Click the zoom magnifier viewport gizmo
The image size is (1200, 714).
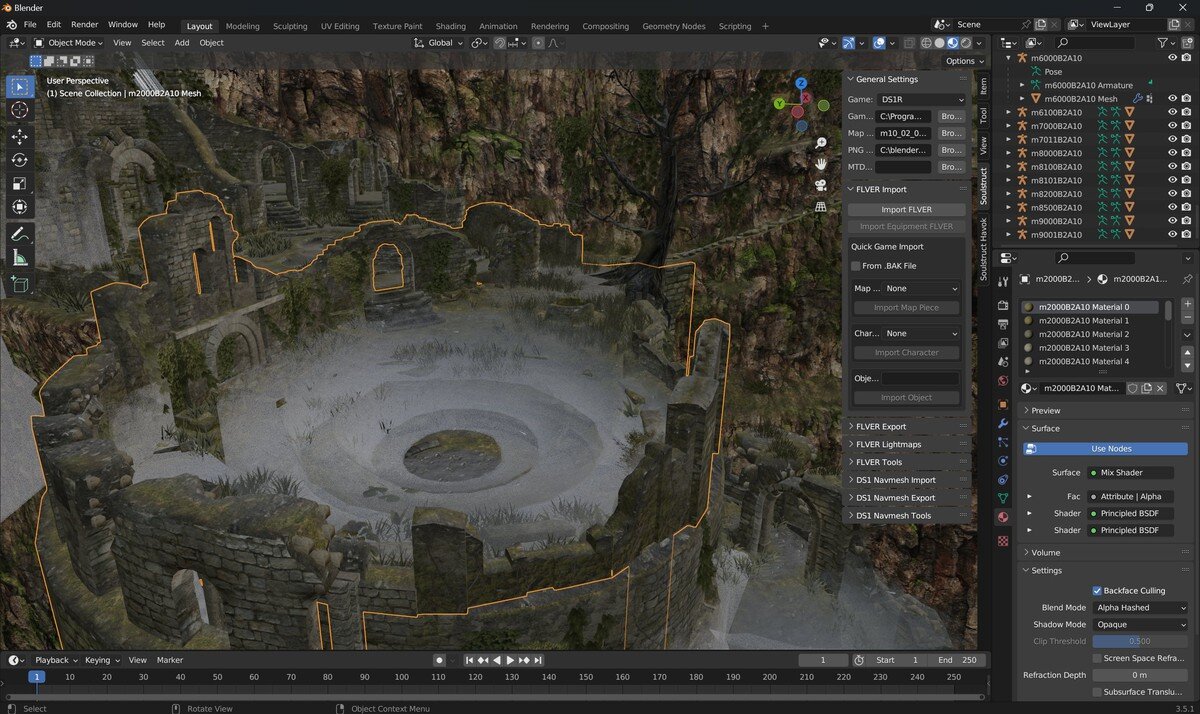821,144
